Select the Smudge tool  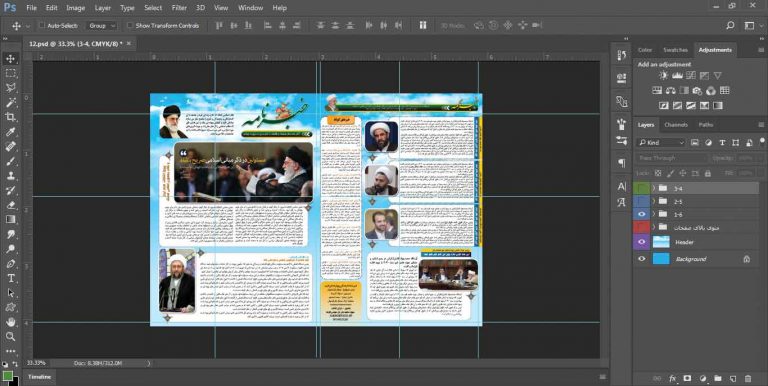pyautogui.click(x=10, y=234)
